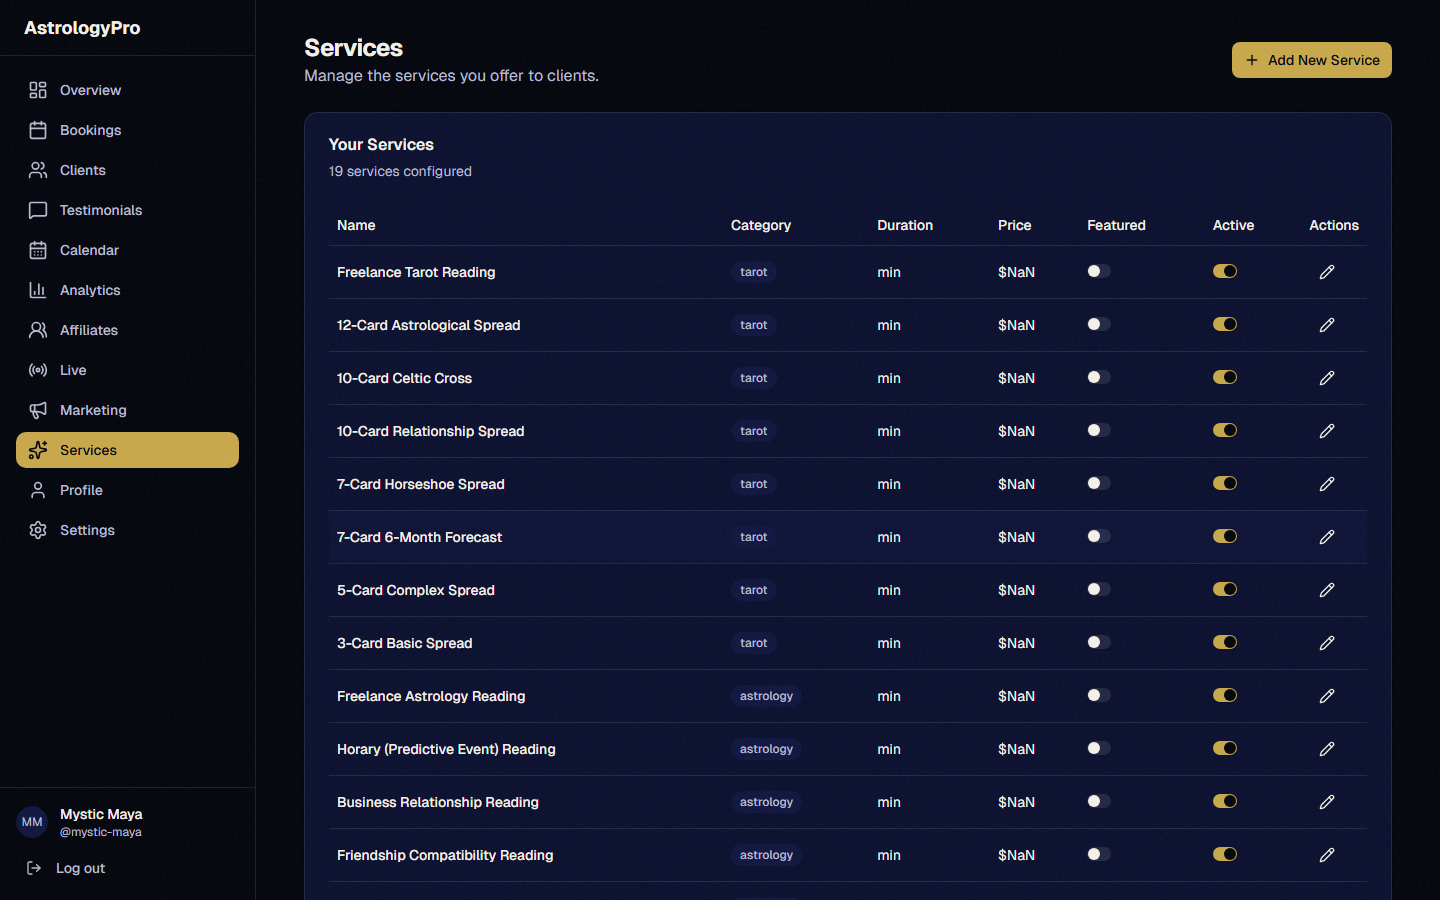Image resolution: width=1440 pixels, height=900 pixels.
Task: Click the Services sparkle icon
Action: [x=38, y=450]
